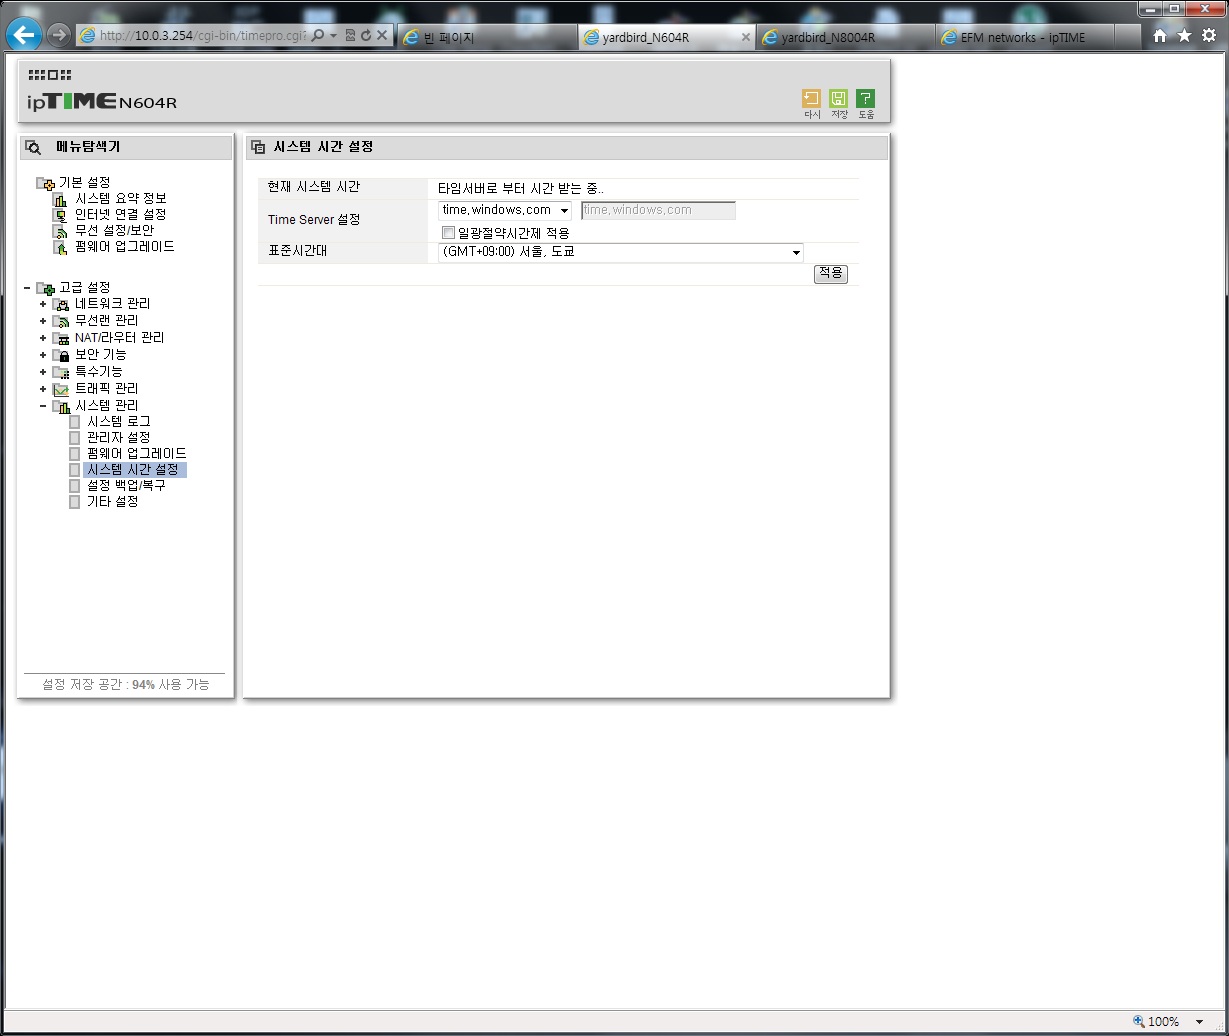Open the 100% zoom level control
This screenshot has width=1229, height=1036.
(1169, 1022)
